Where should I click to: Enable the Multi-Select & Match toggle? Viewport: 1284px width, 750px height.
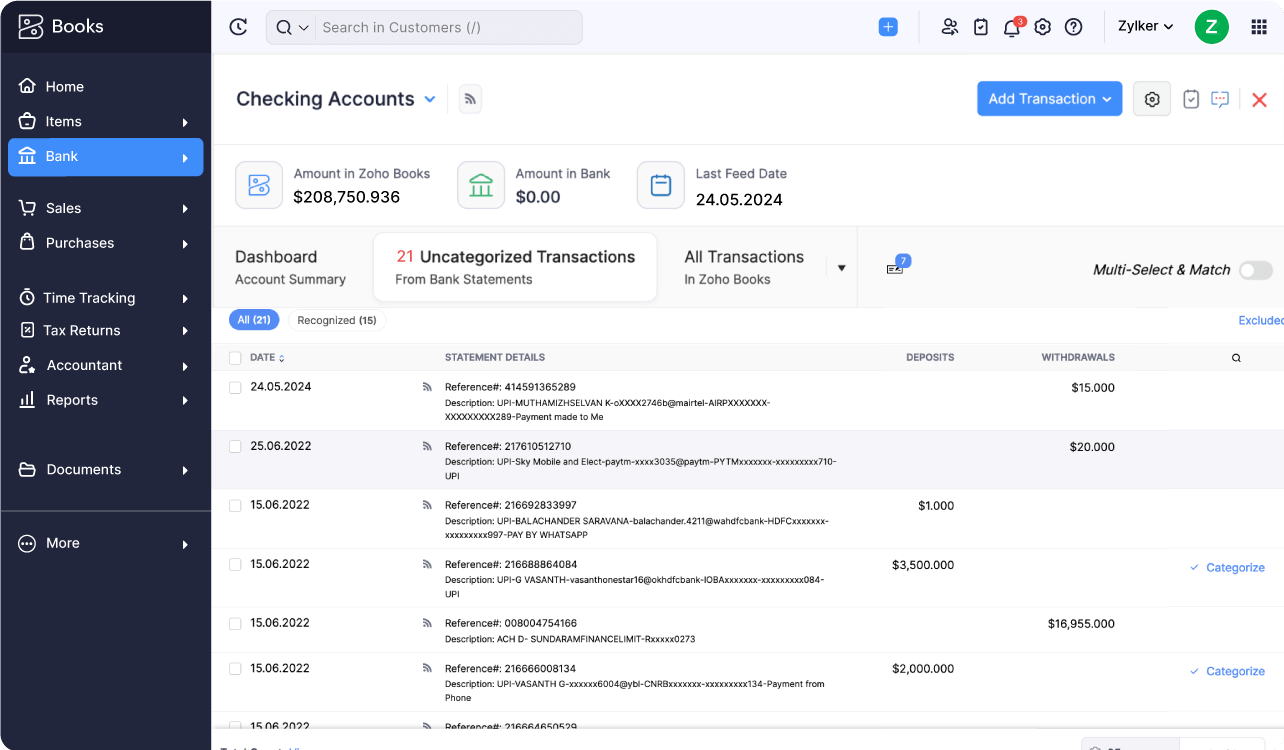(1255, 270)
